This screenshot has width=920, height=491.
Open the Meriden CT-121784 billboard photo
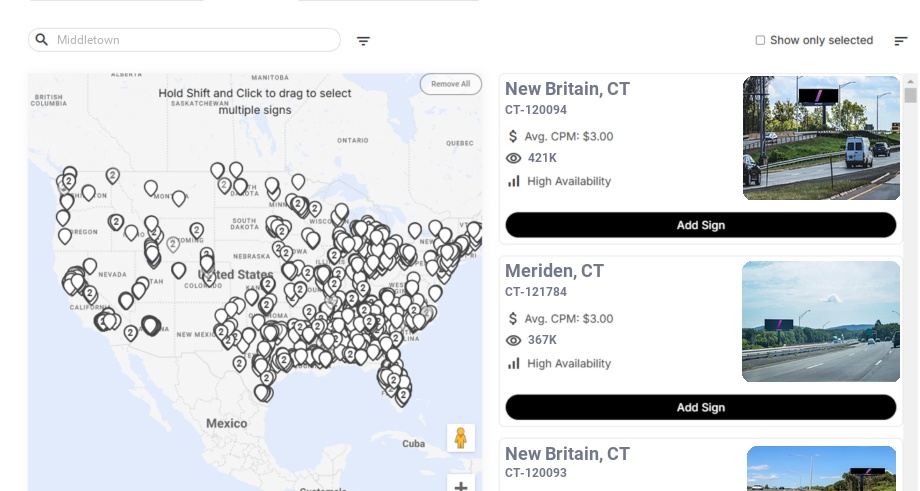[821, 321]
